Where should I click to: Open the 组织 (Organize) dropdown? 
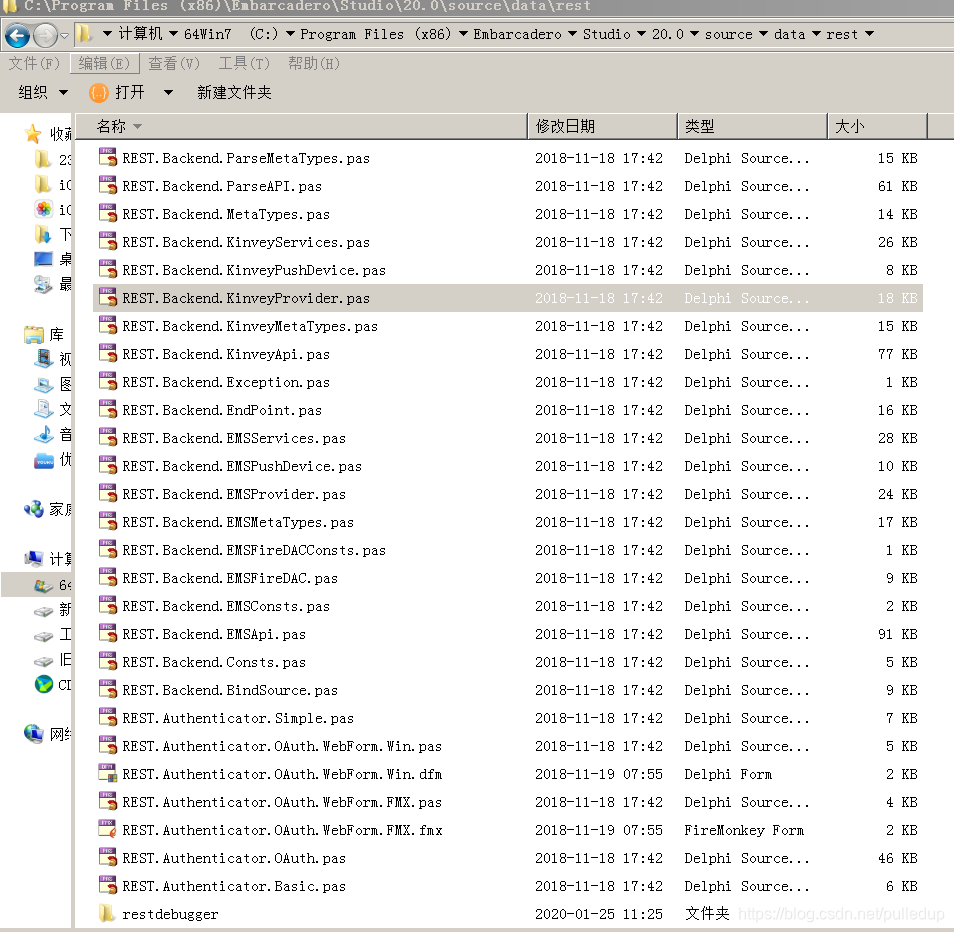pyautogui.click(x=43, y=92)
